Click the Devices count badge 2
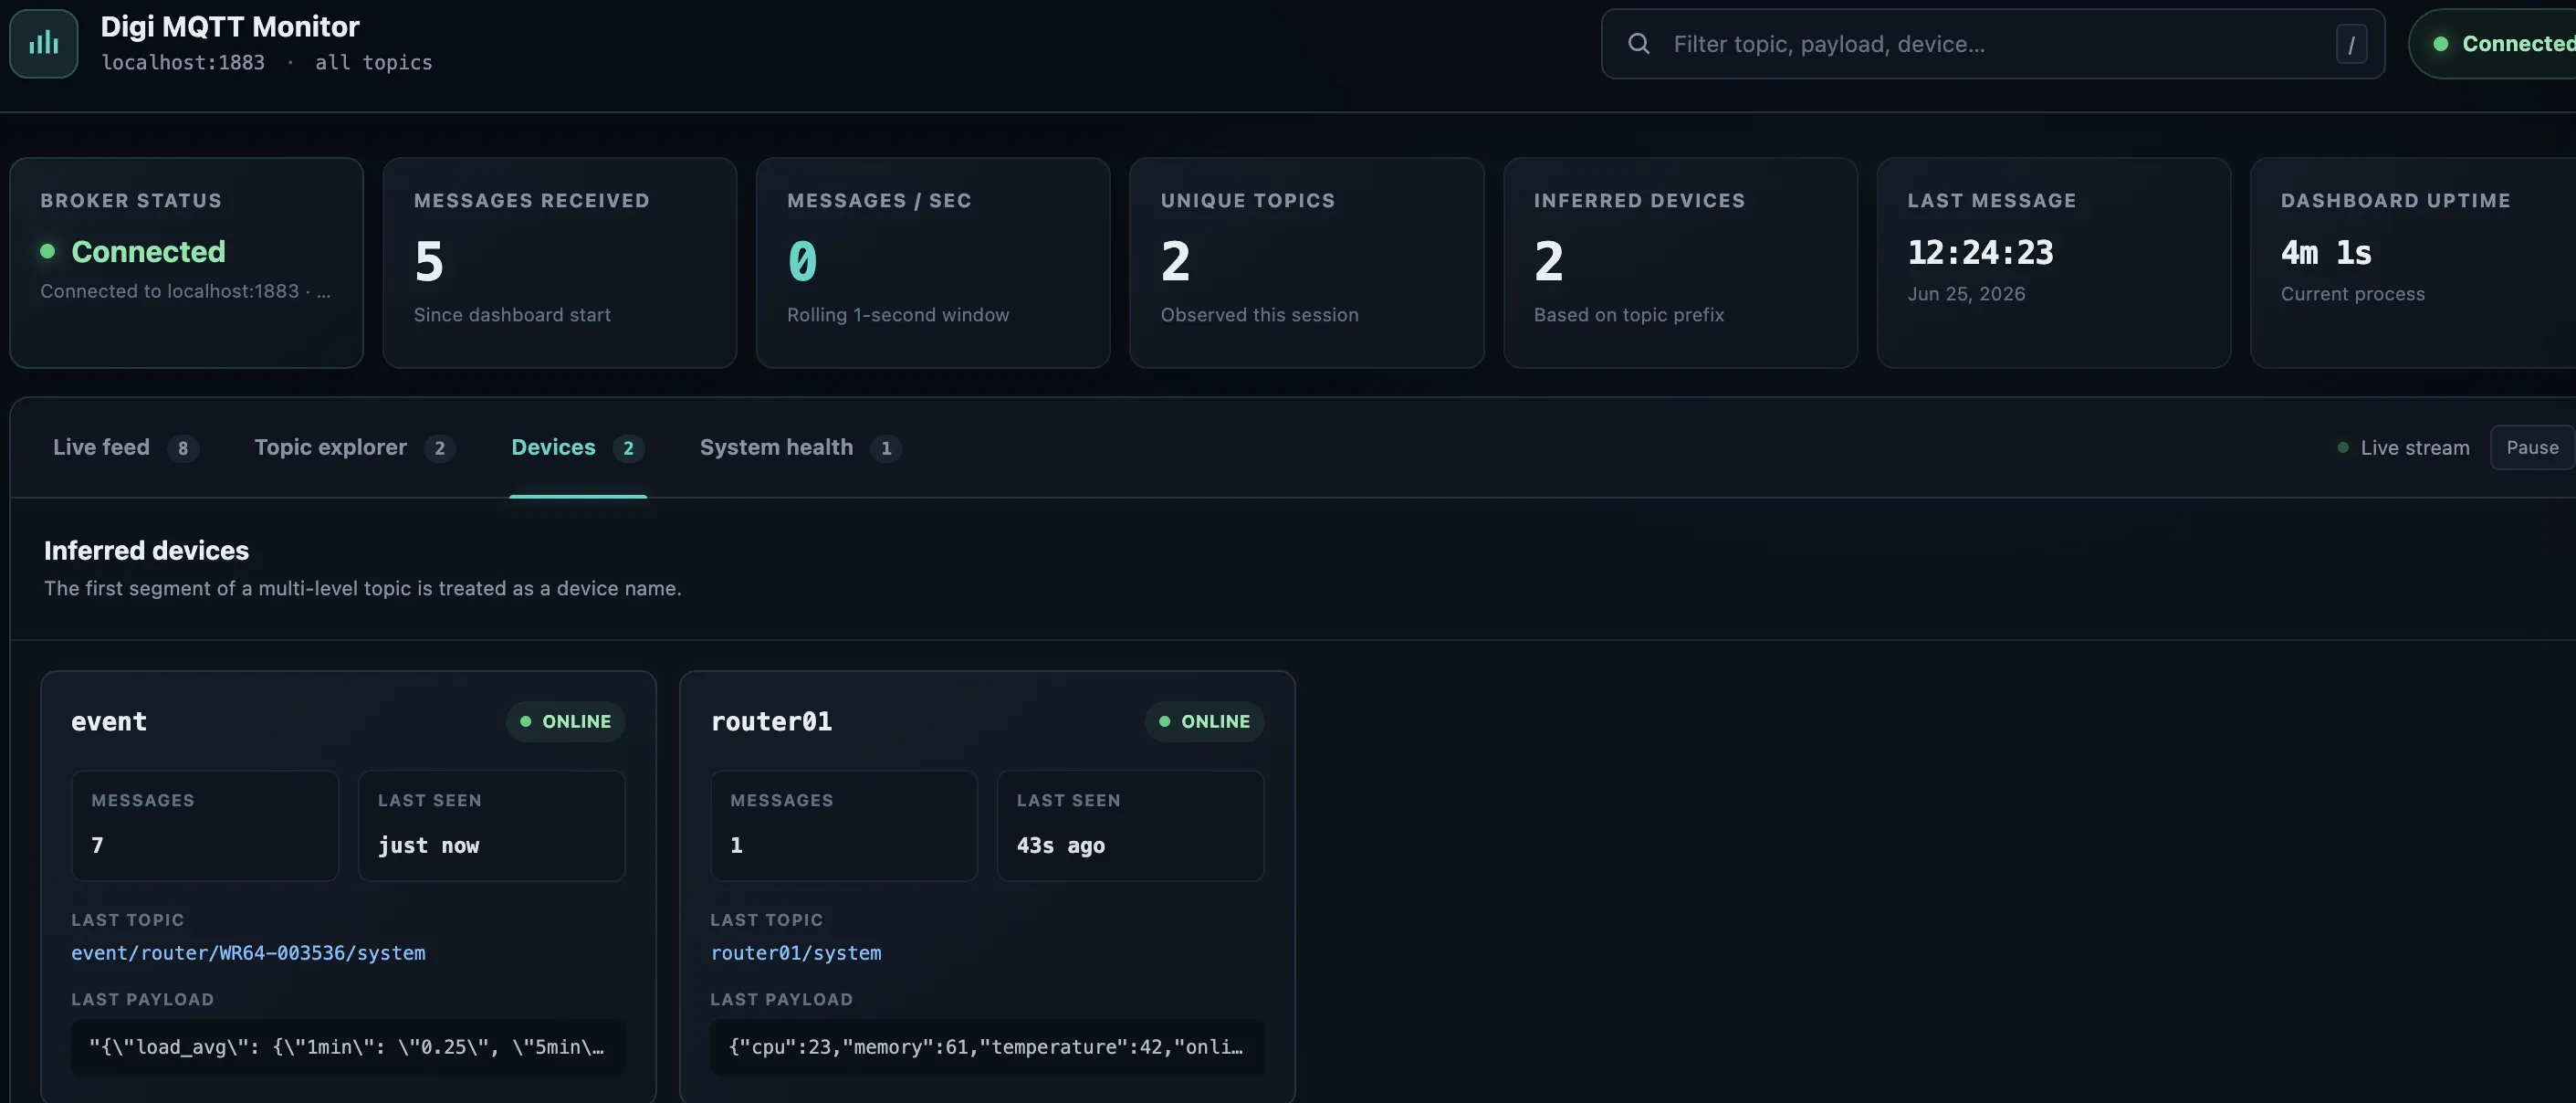The width and height of the screenshot is (2576, 1103). click(628, 448)
